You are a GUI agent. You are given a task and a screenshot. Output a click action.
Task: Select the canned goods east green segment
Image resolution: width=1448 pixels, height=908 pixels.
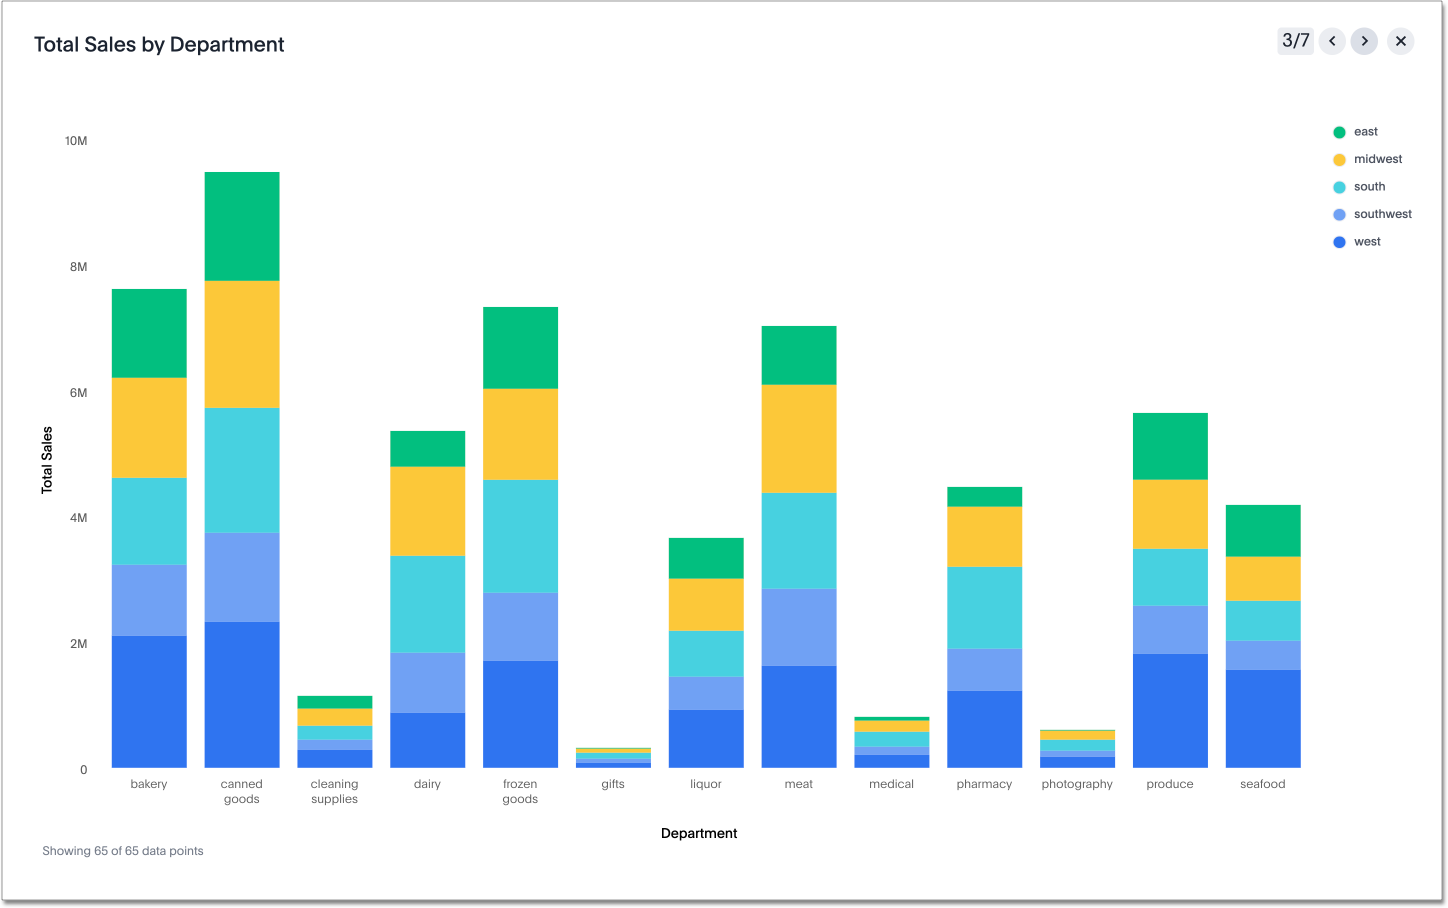(242, 226)
